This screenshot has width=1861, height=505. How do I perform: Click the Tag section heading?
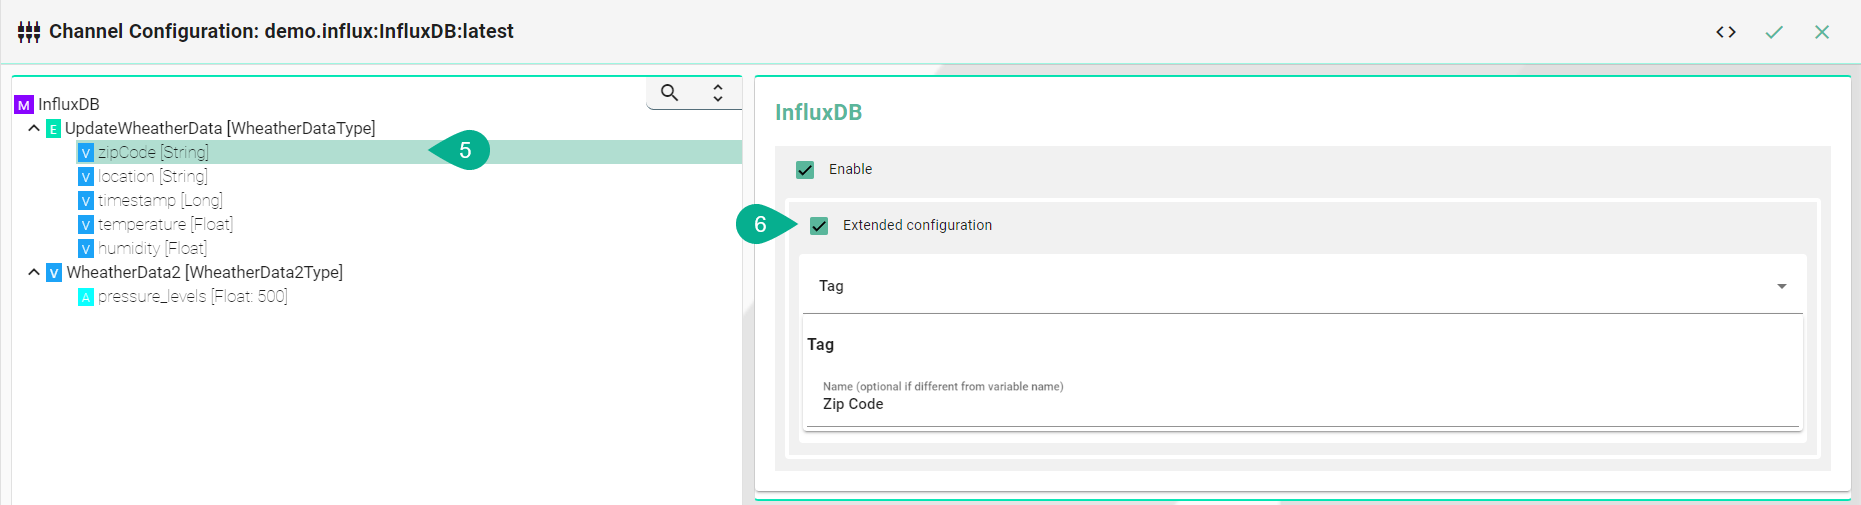tap(820, 344)
